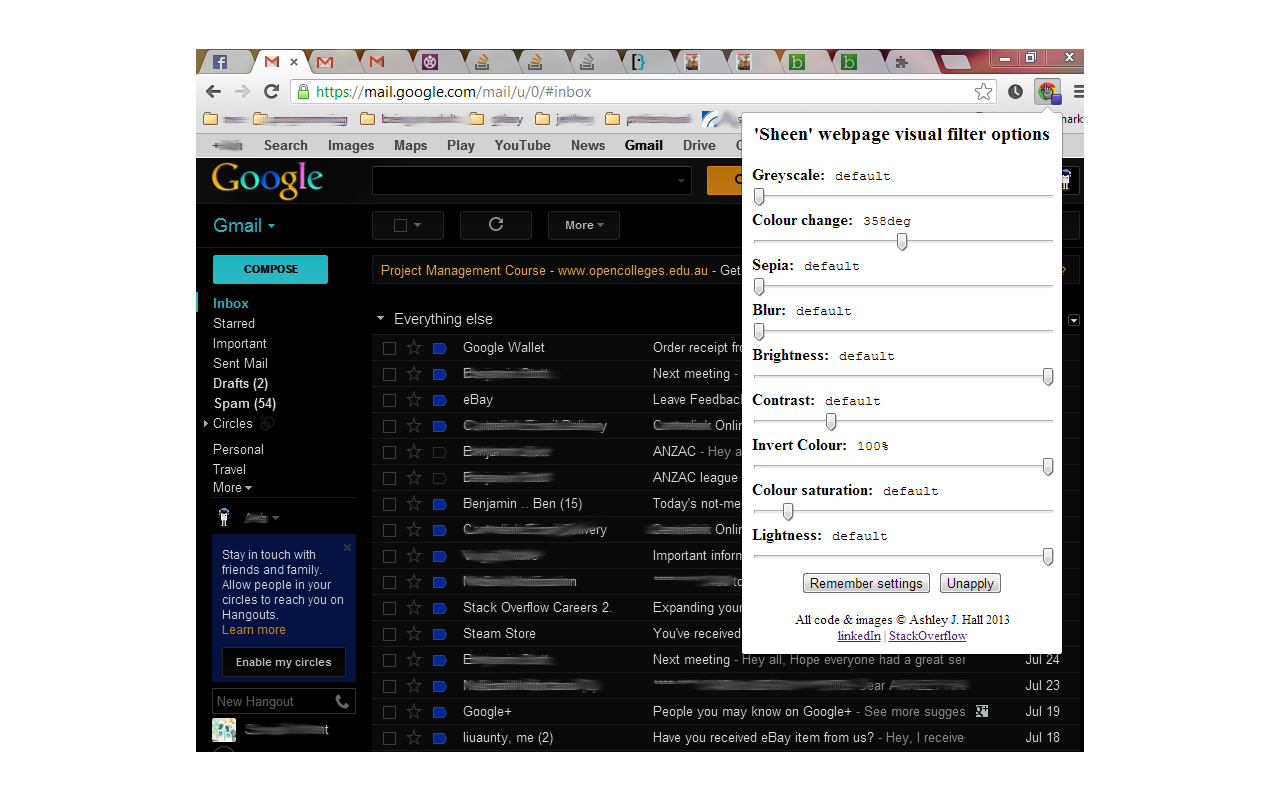
Task: Click Learn more in Hangouts promo
Action: (x=254, y=630)
